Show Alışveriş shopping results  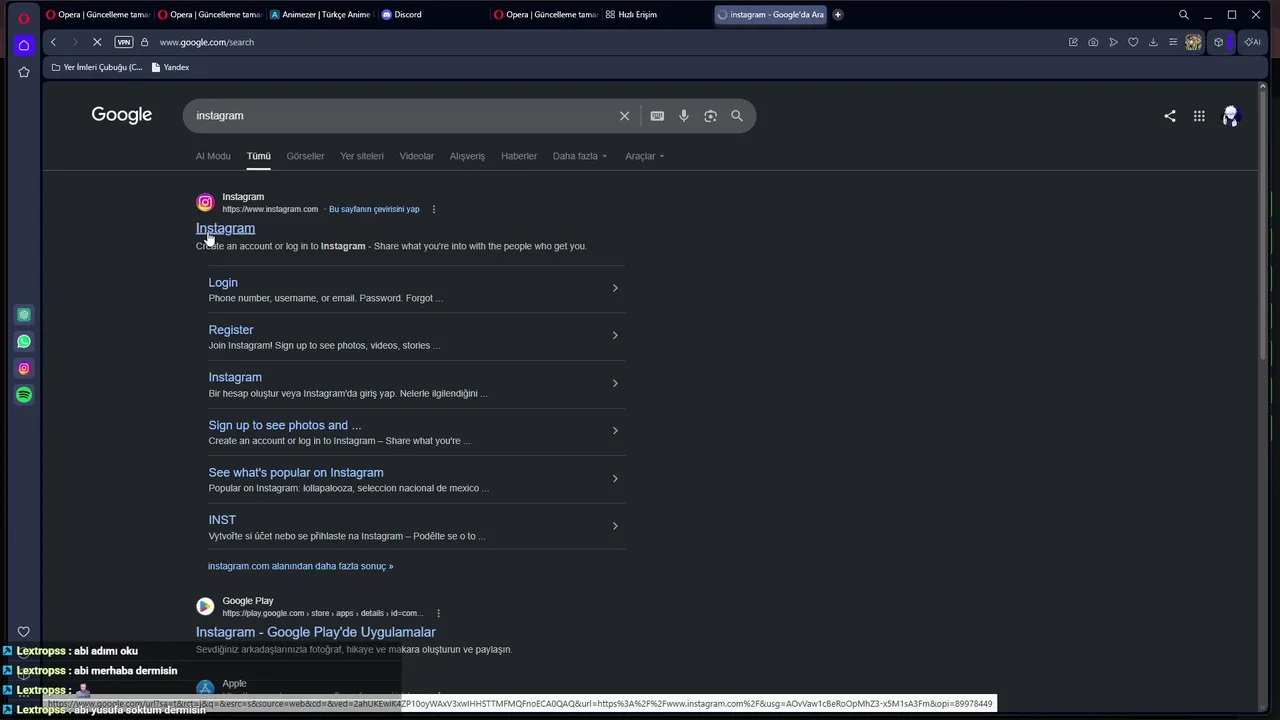click(x=467, y=156)
